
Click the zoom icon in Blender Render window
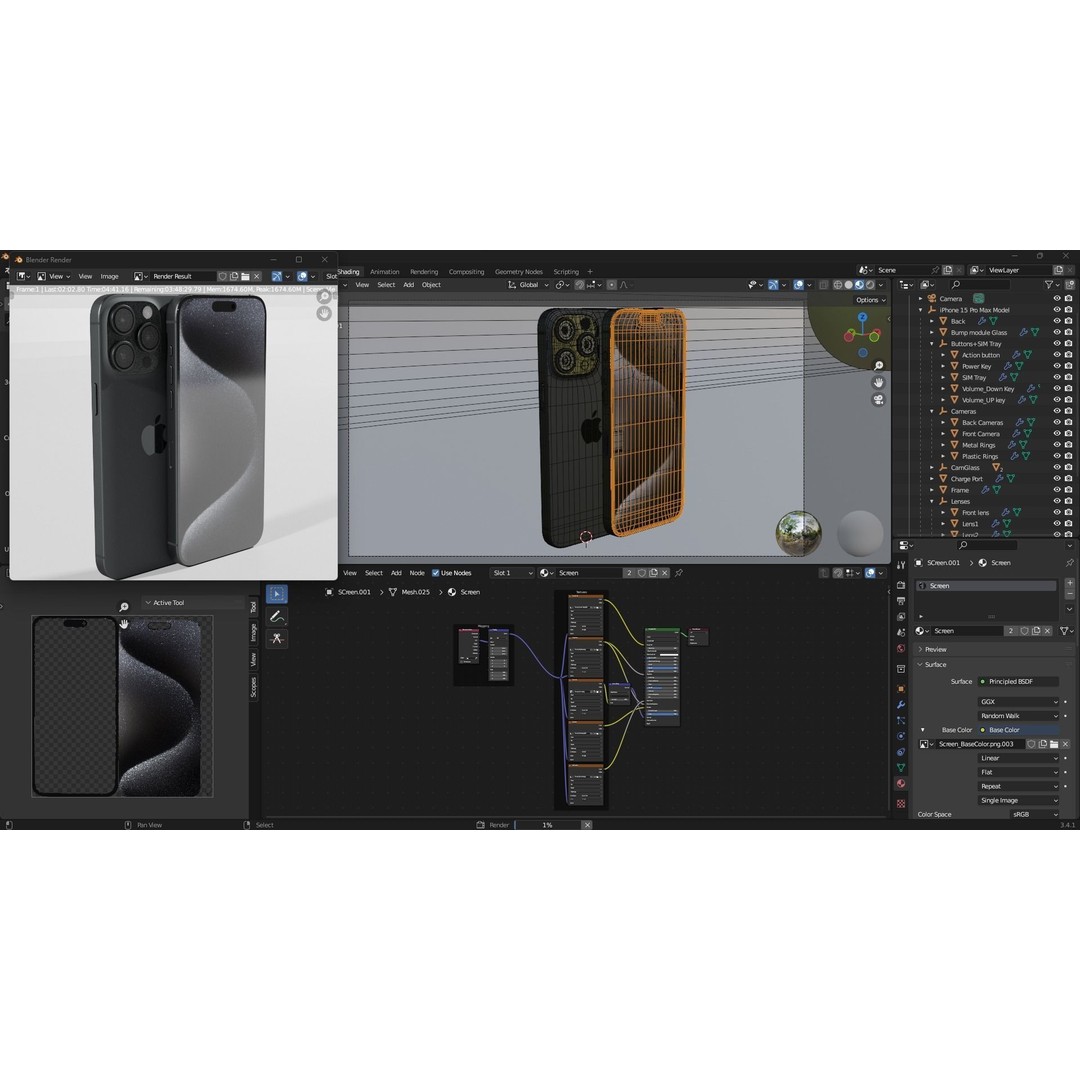coord(324,297)
